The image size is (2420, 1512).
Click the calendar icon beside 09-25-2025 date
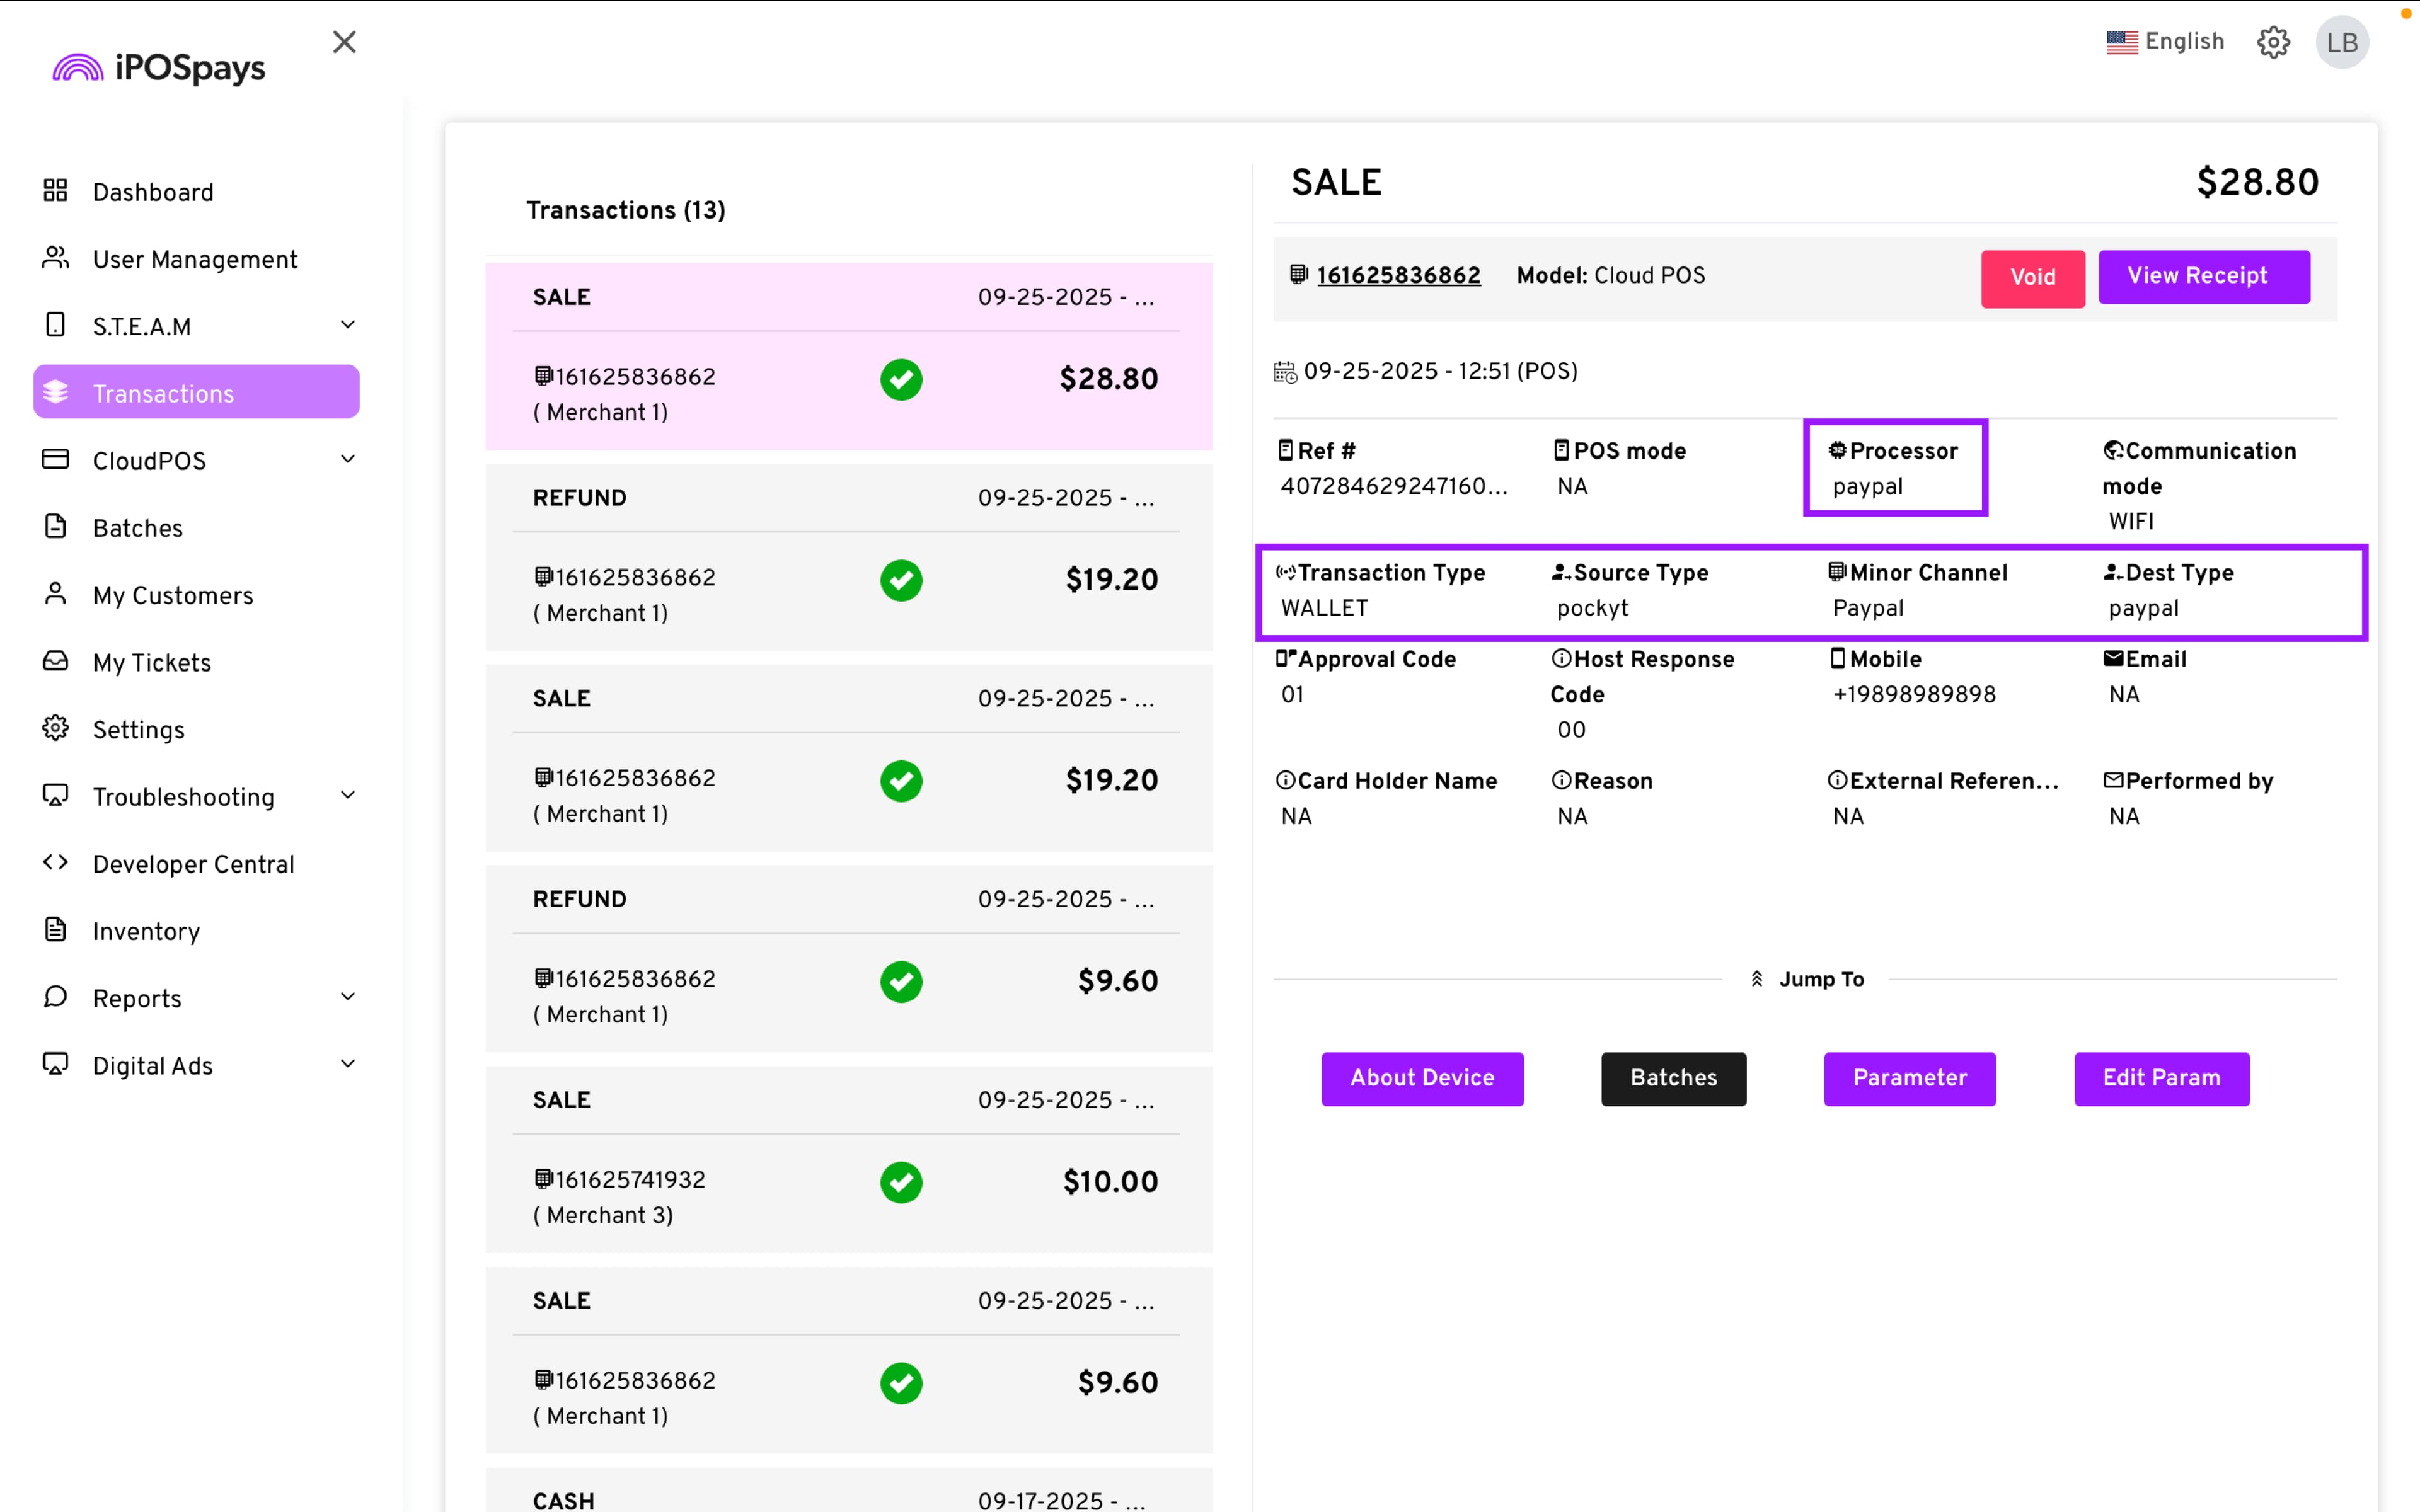click(1284, 372)
